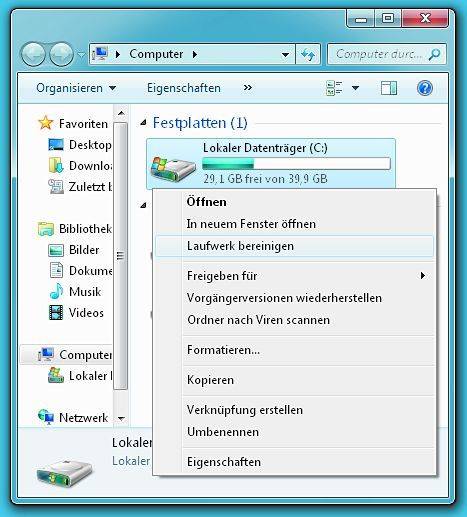This screenshot has height=517, width=467.
Task: Open the Musik library
Action: click(85, 292)
